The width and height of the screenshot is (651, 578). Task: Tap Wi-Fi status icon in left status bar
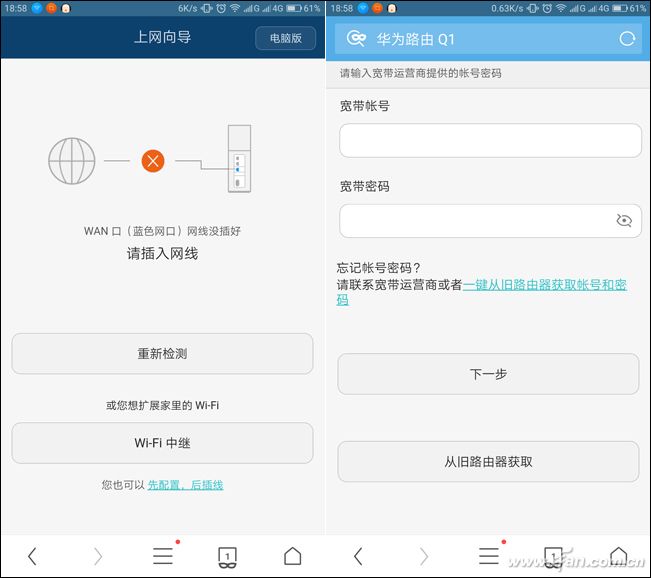235,8
